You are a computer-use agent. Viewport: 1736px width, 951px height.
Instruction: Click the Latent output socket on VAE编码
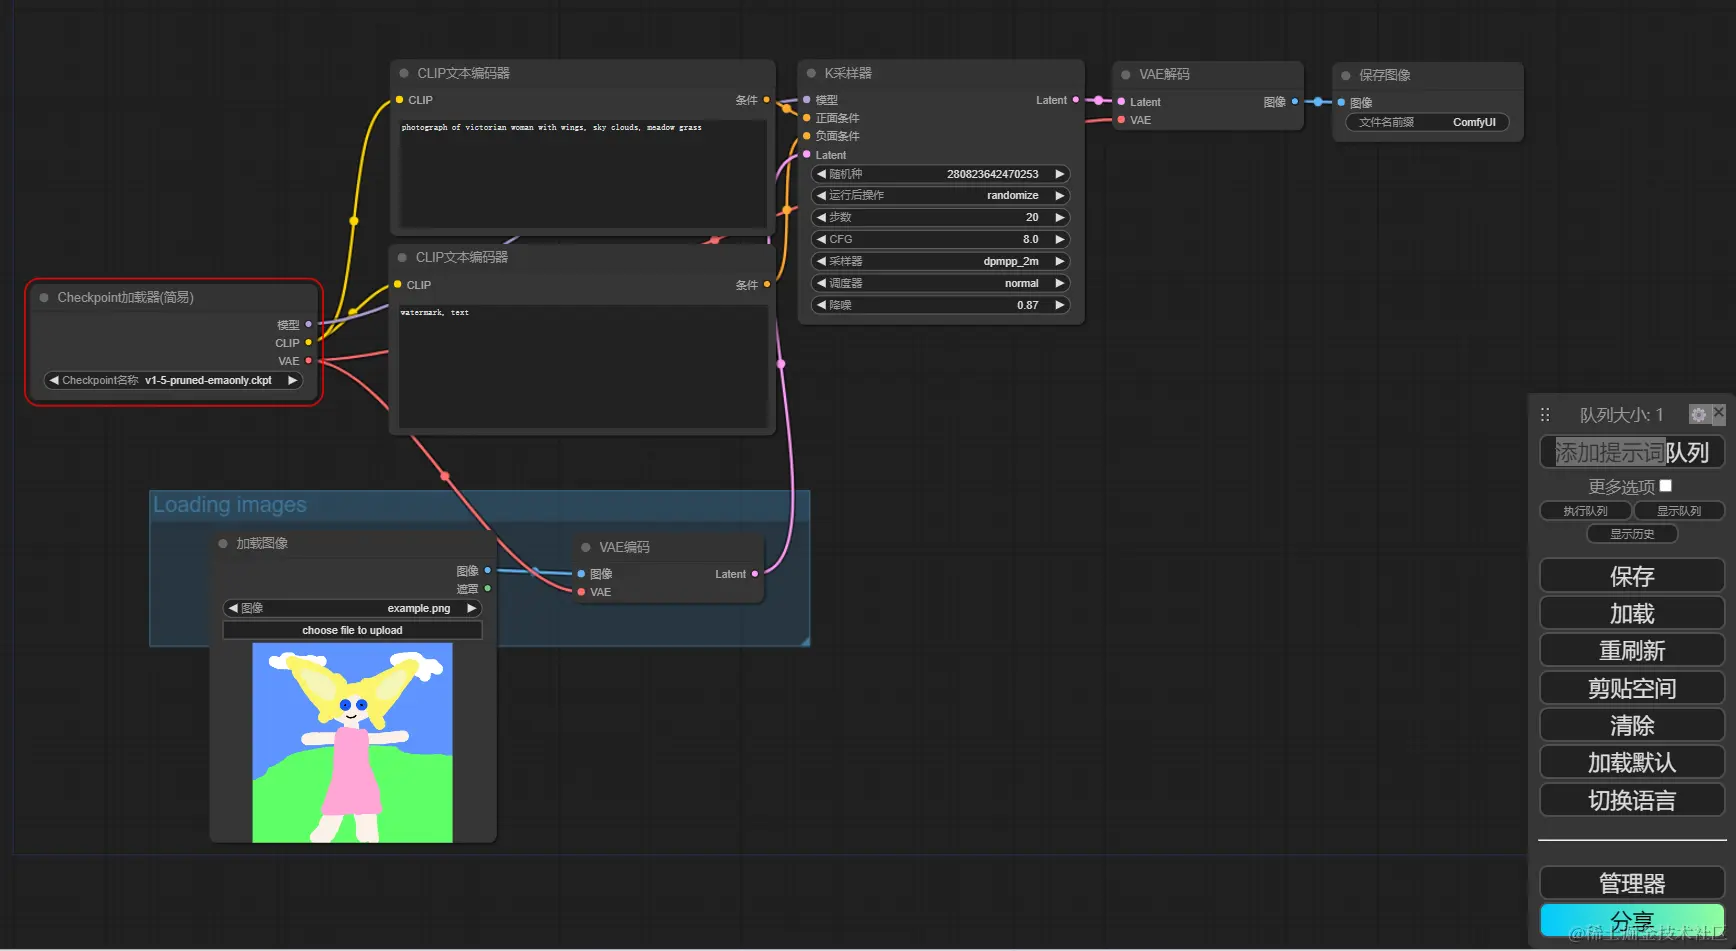point(754,574)
